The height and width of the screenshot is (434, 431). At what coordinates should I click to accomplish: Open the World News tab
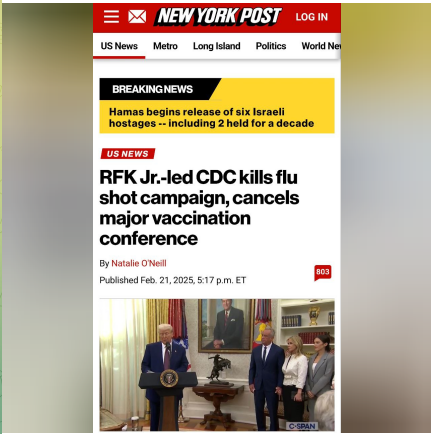(321, 46)
